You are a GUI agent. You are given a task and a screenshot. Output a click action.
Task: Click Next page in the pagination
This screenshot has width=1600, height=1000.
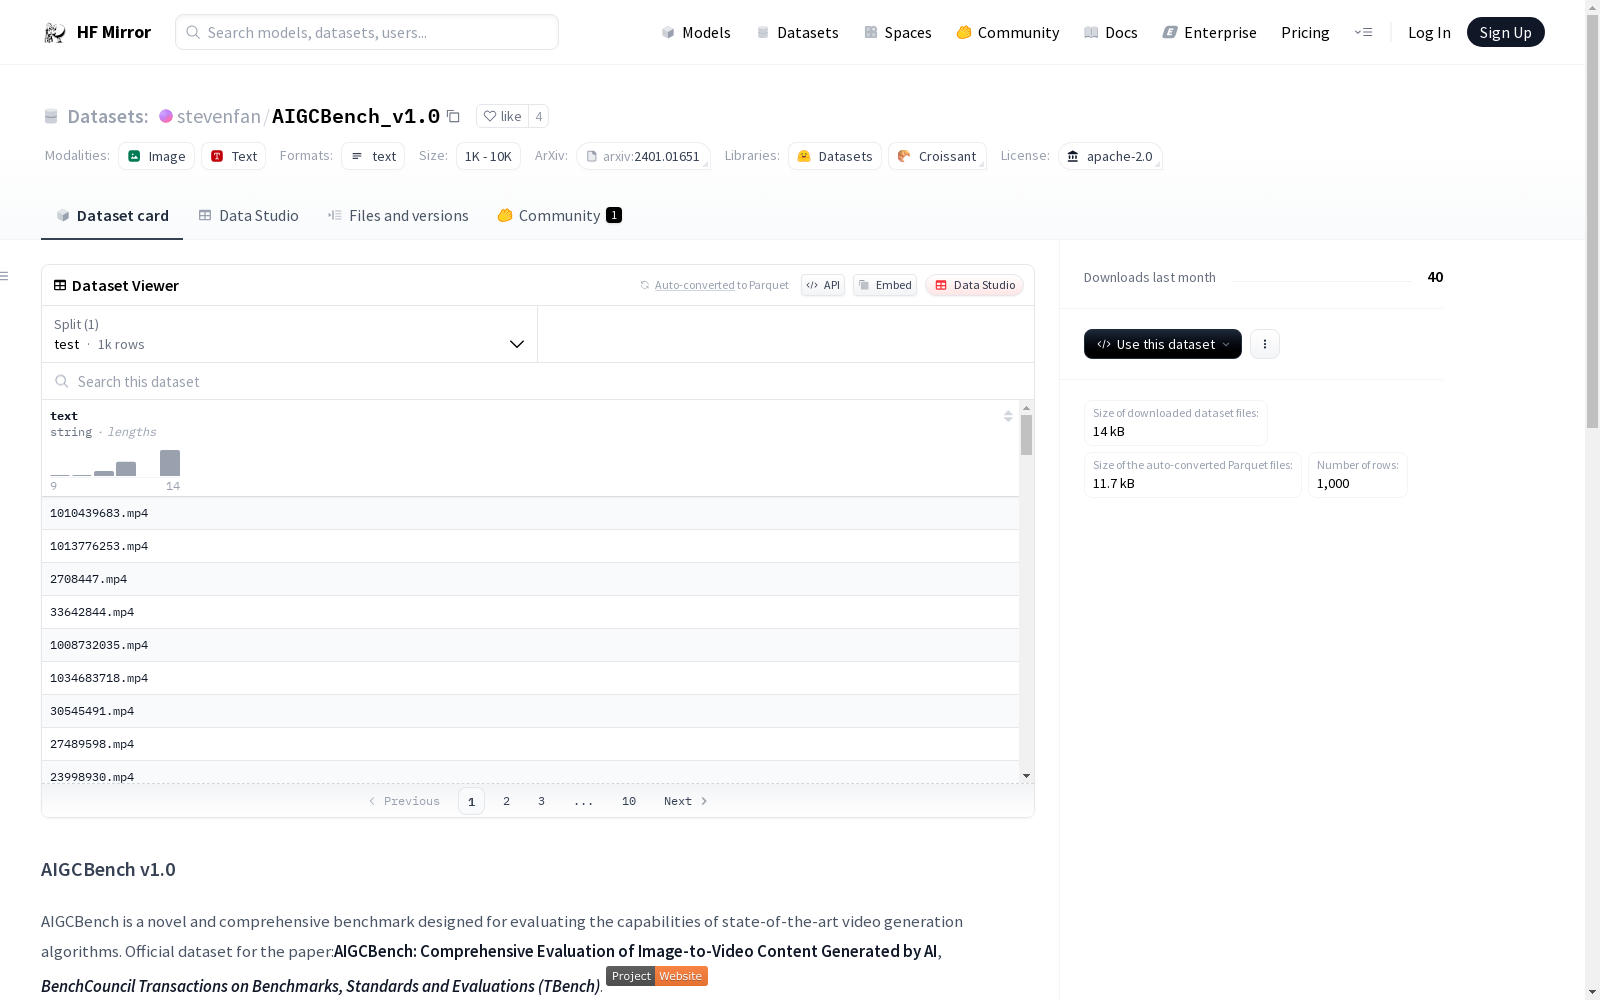pyautogui.click(x=686, y=801)
